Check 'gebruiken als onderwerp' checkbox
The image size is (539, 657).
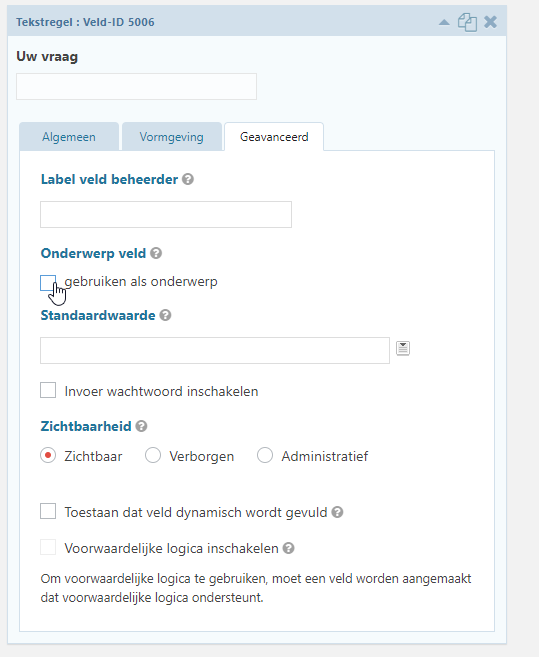pyautogui.click(x=48, y=283)
